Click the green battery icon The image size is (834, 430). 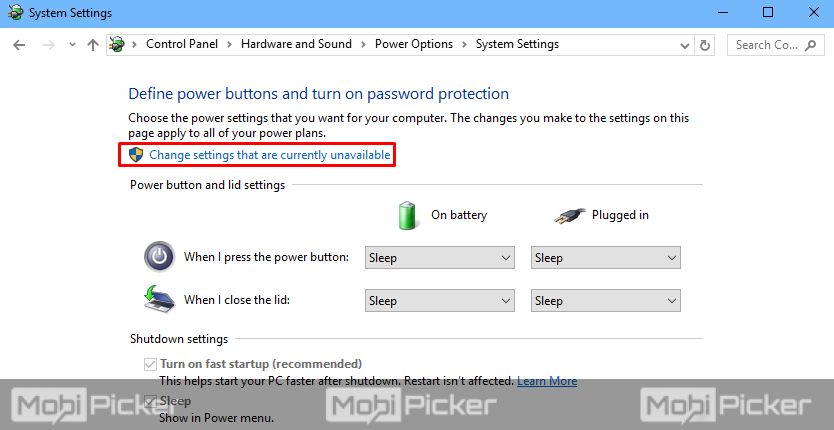[407, 215]
